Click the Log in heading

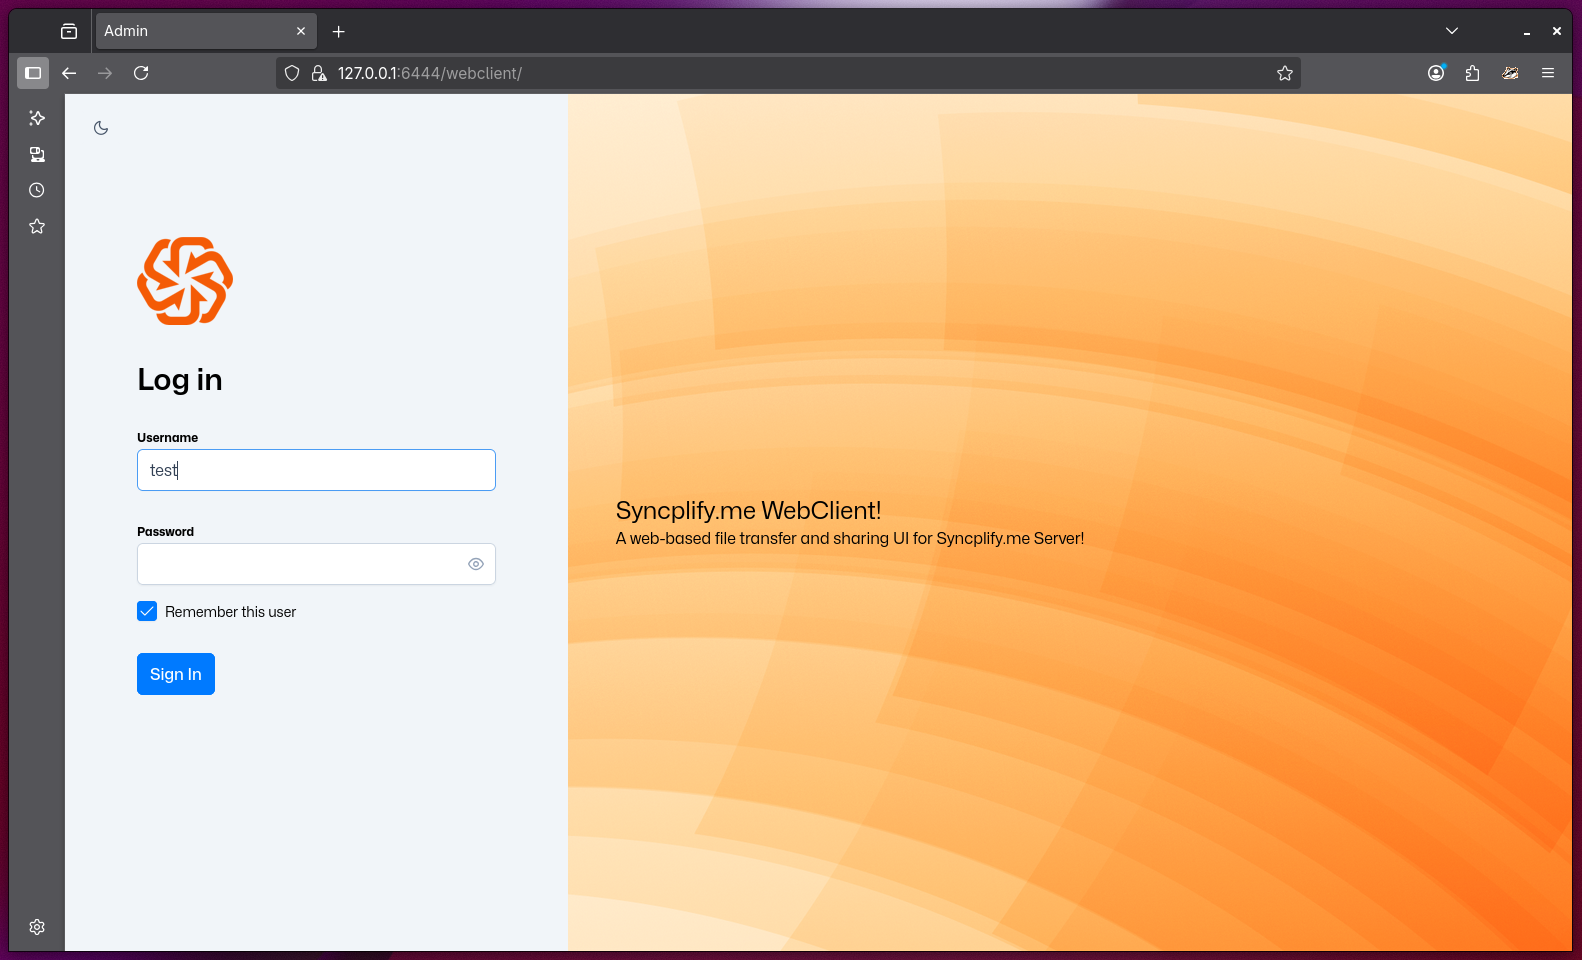tap(180, 380)
